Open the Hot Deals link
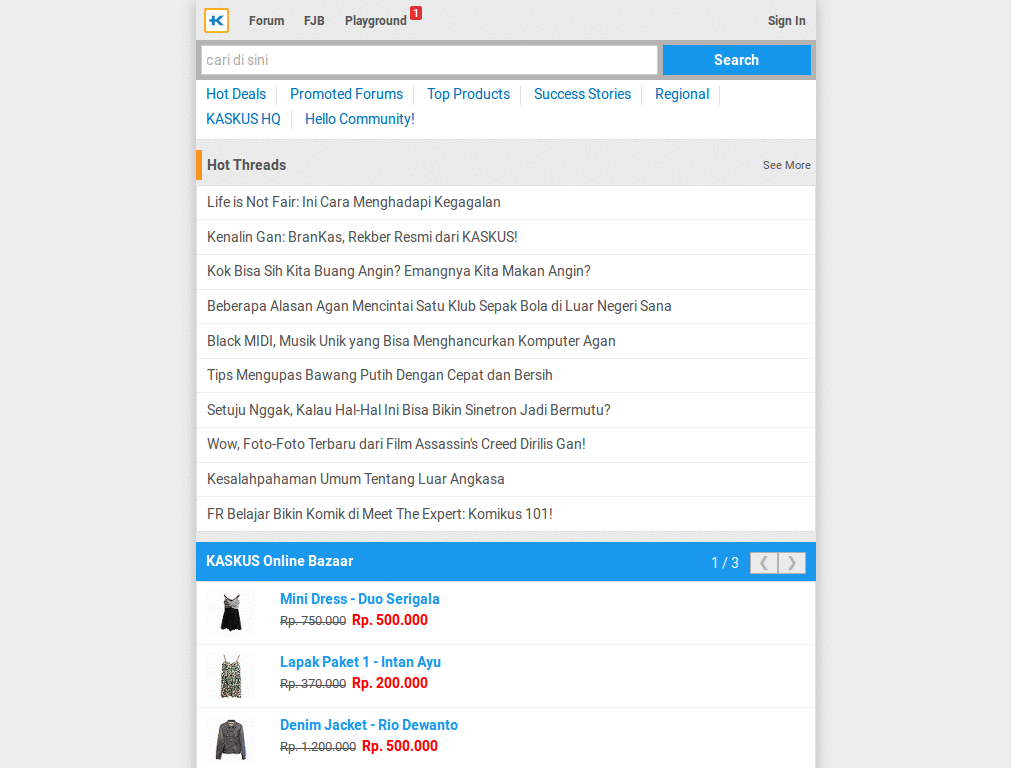The height and width of the screenshot is (768, 1024). (236, 94)
